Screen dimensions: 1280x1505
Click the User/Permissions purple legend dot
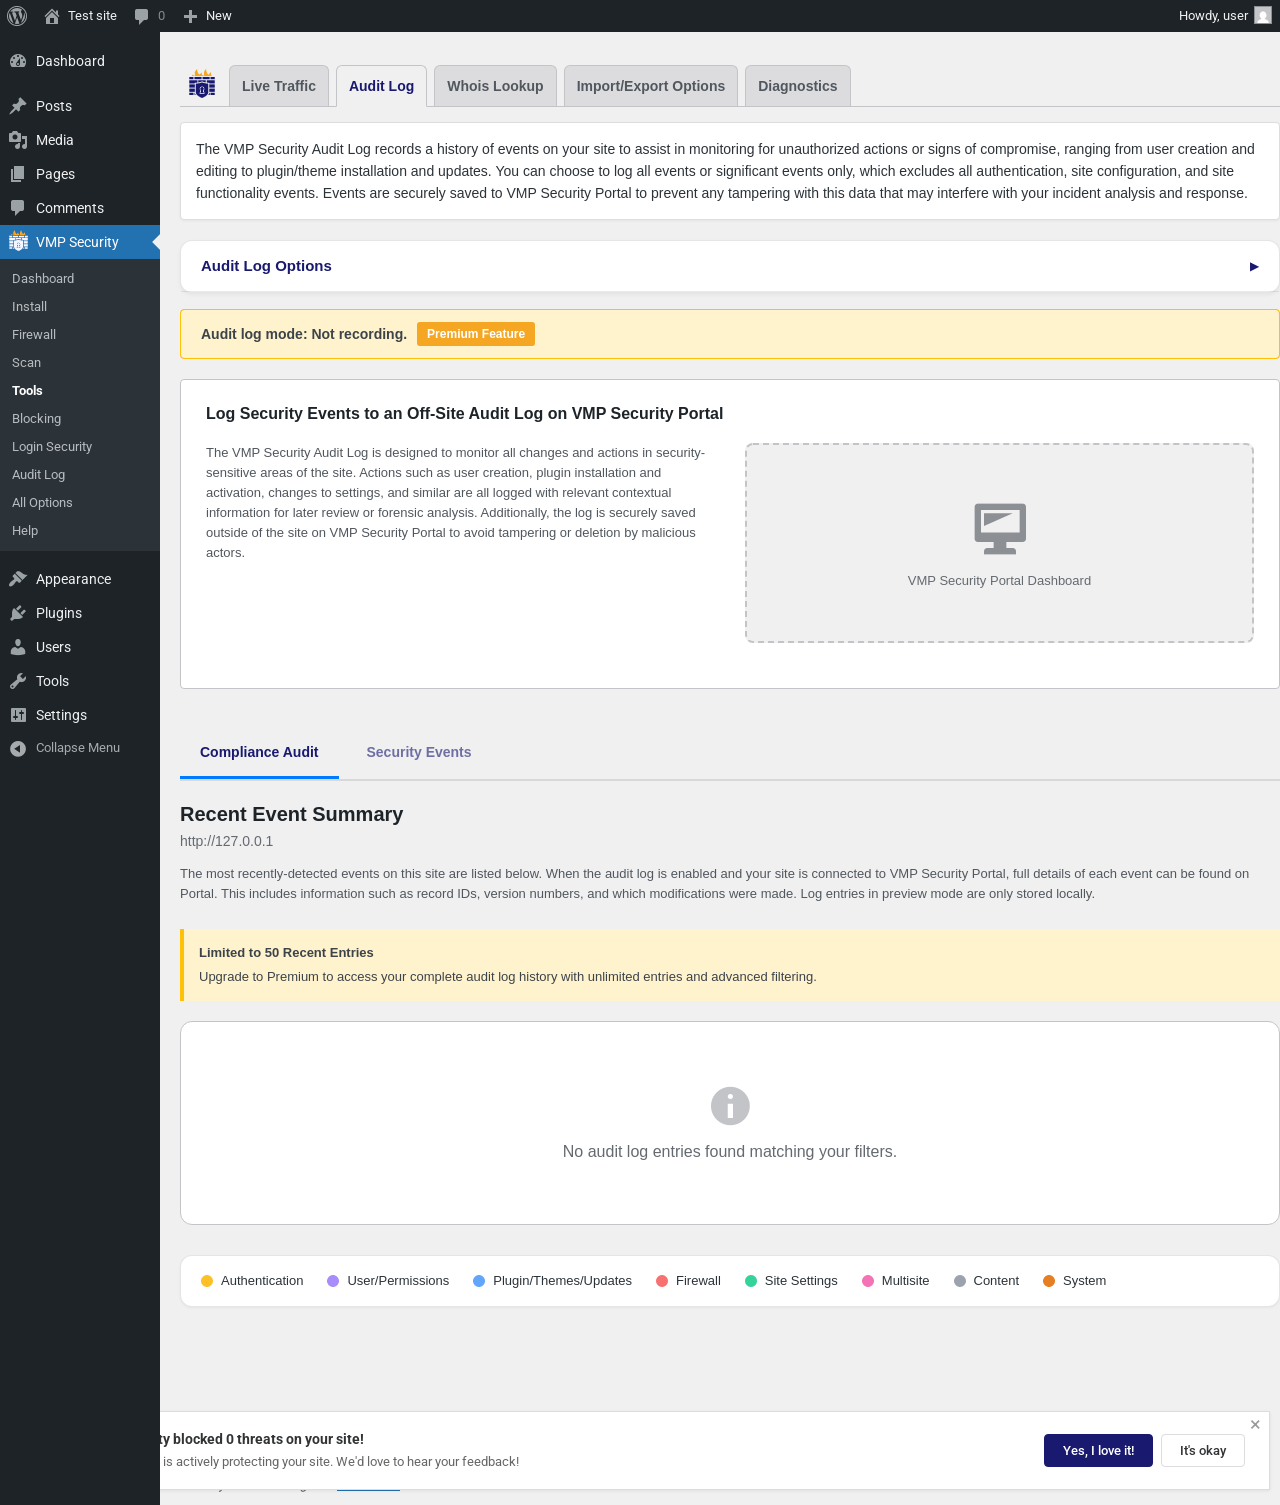pyautogui.click(x=333, y=1281)
